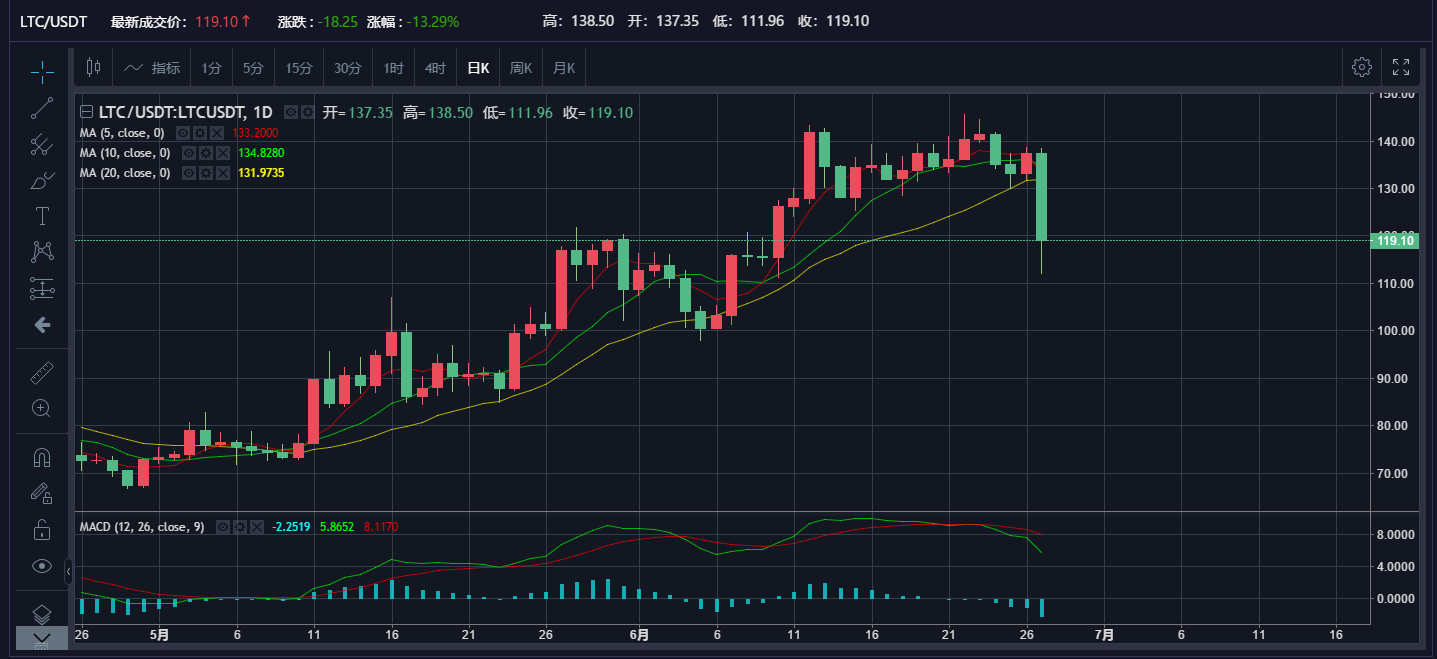Select the trend line drawing tool

coord(41,108)
